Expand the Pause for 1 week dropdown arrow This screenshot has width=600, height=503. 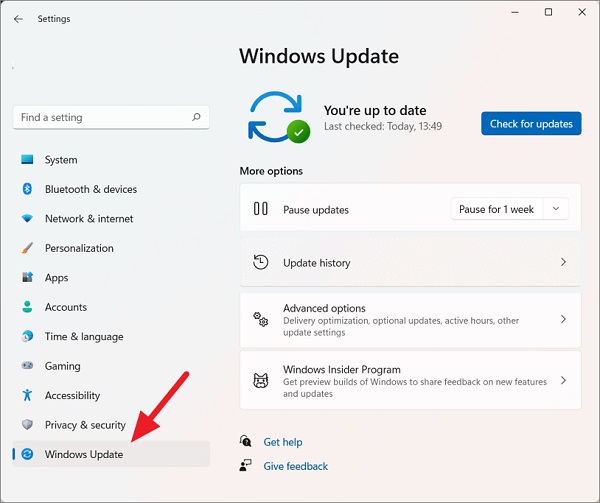[556, 209]
